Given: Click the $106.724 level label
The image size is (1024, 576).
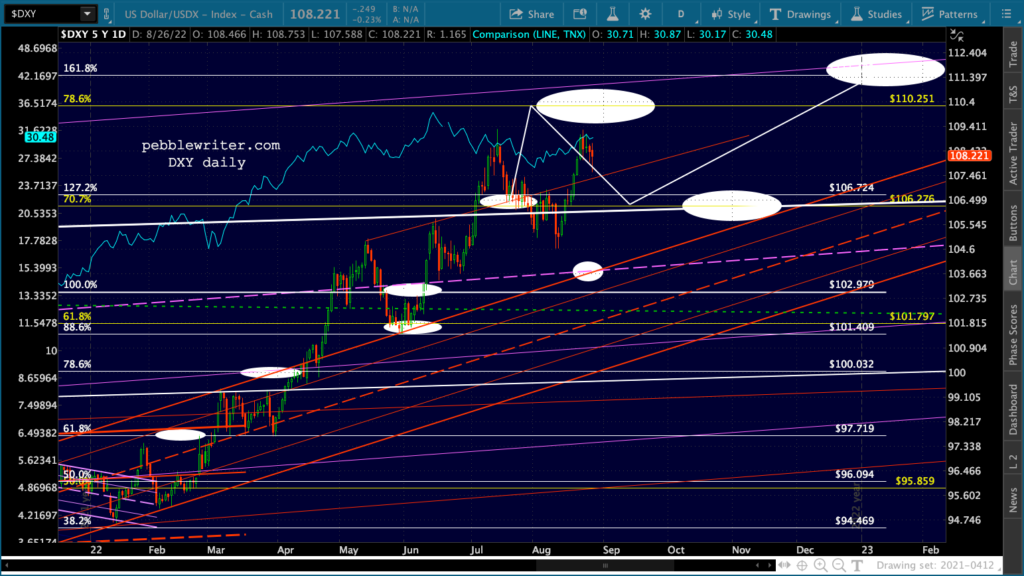Looking at the screenshot, I should coord(852,187).
